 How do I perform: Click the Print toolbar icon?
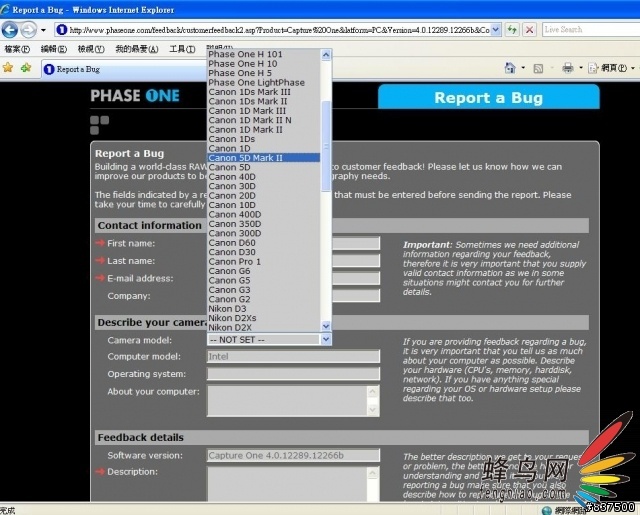[x=568, y=68]
